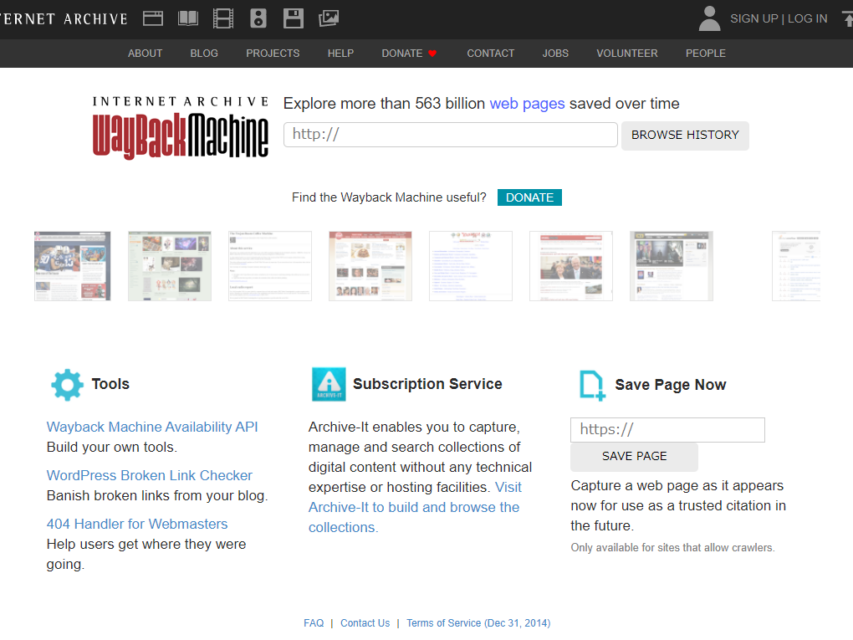This screenshot has height=640, width=853.
Task: Open the Web archive icon in top bar
Action: pos(153,19)
